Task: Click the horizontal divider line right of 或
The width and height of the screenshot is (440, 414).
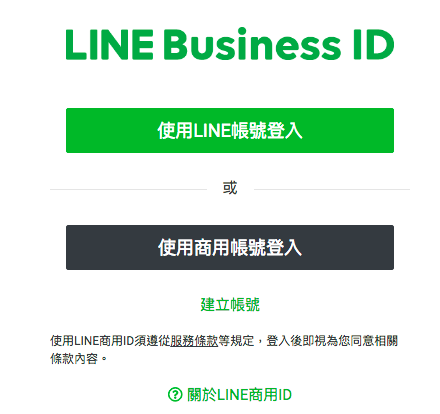Action: 332,189
